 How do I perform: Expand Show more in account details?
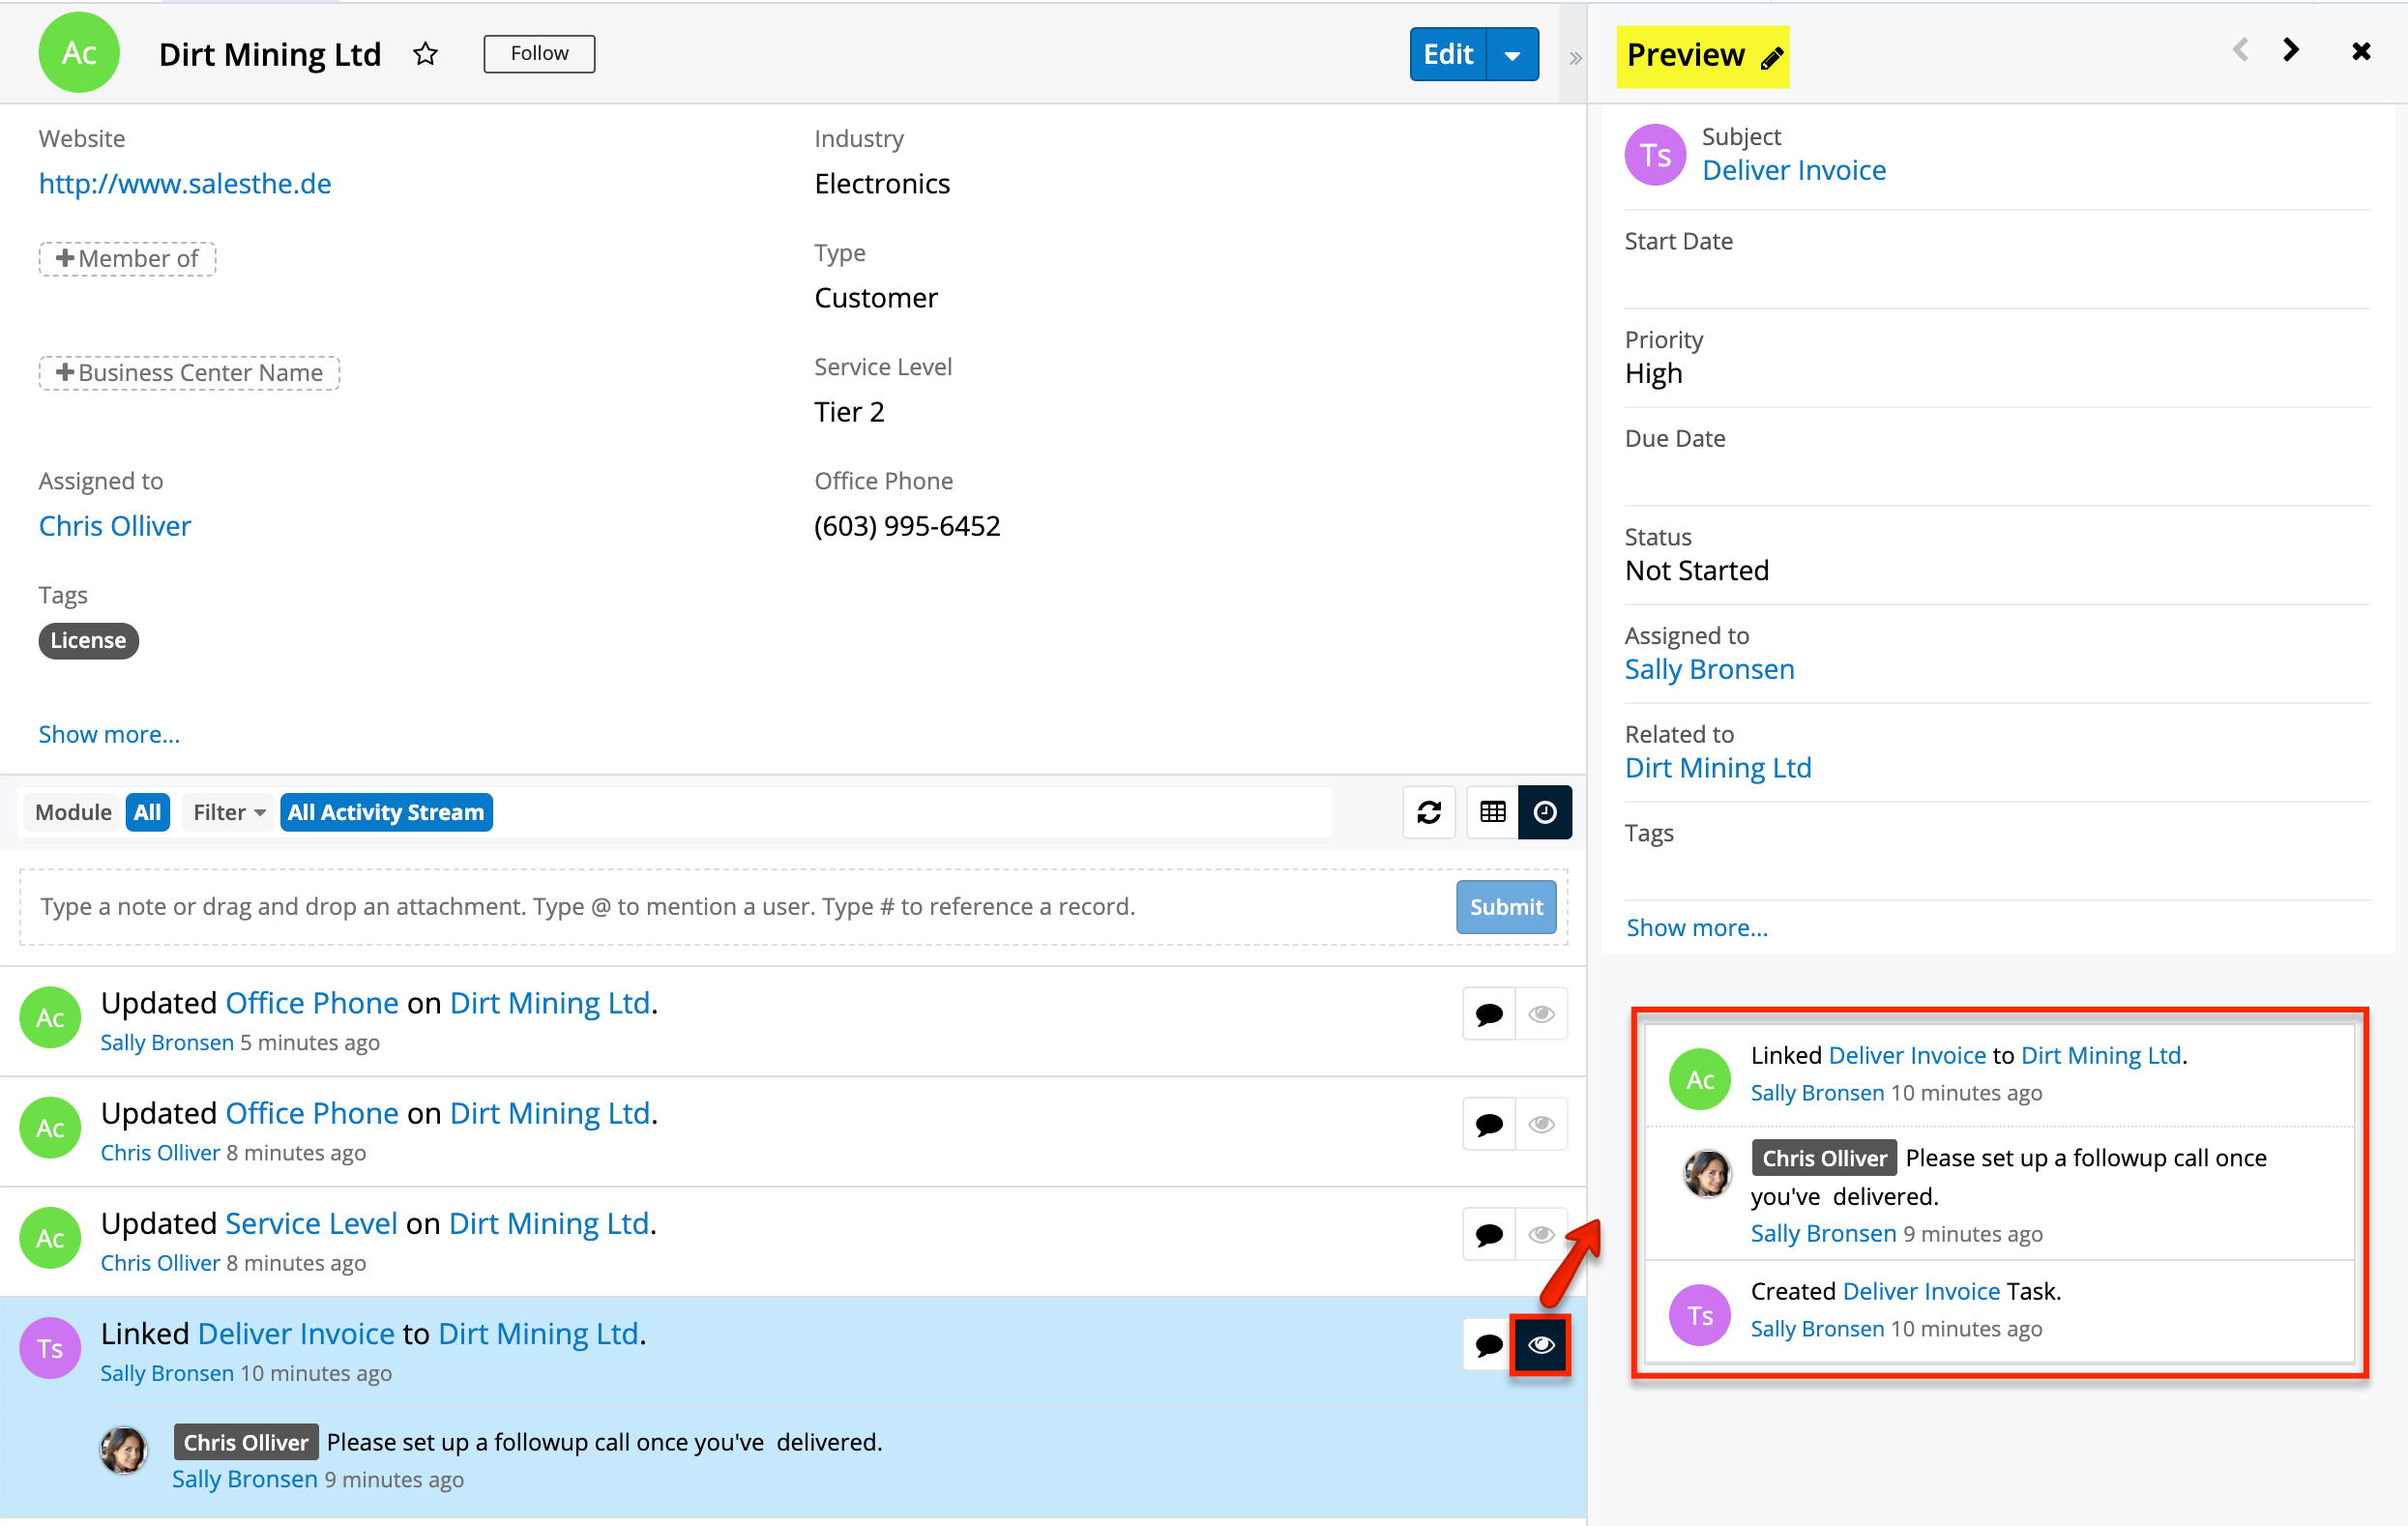coord(109,734)
